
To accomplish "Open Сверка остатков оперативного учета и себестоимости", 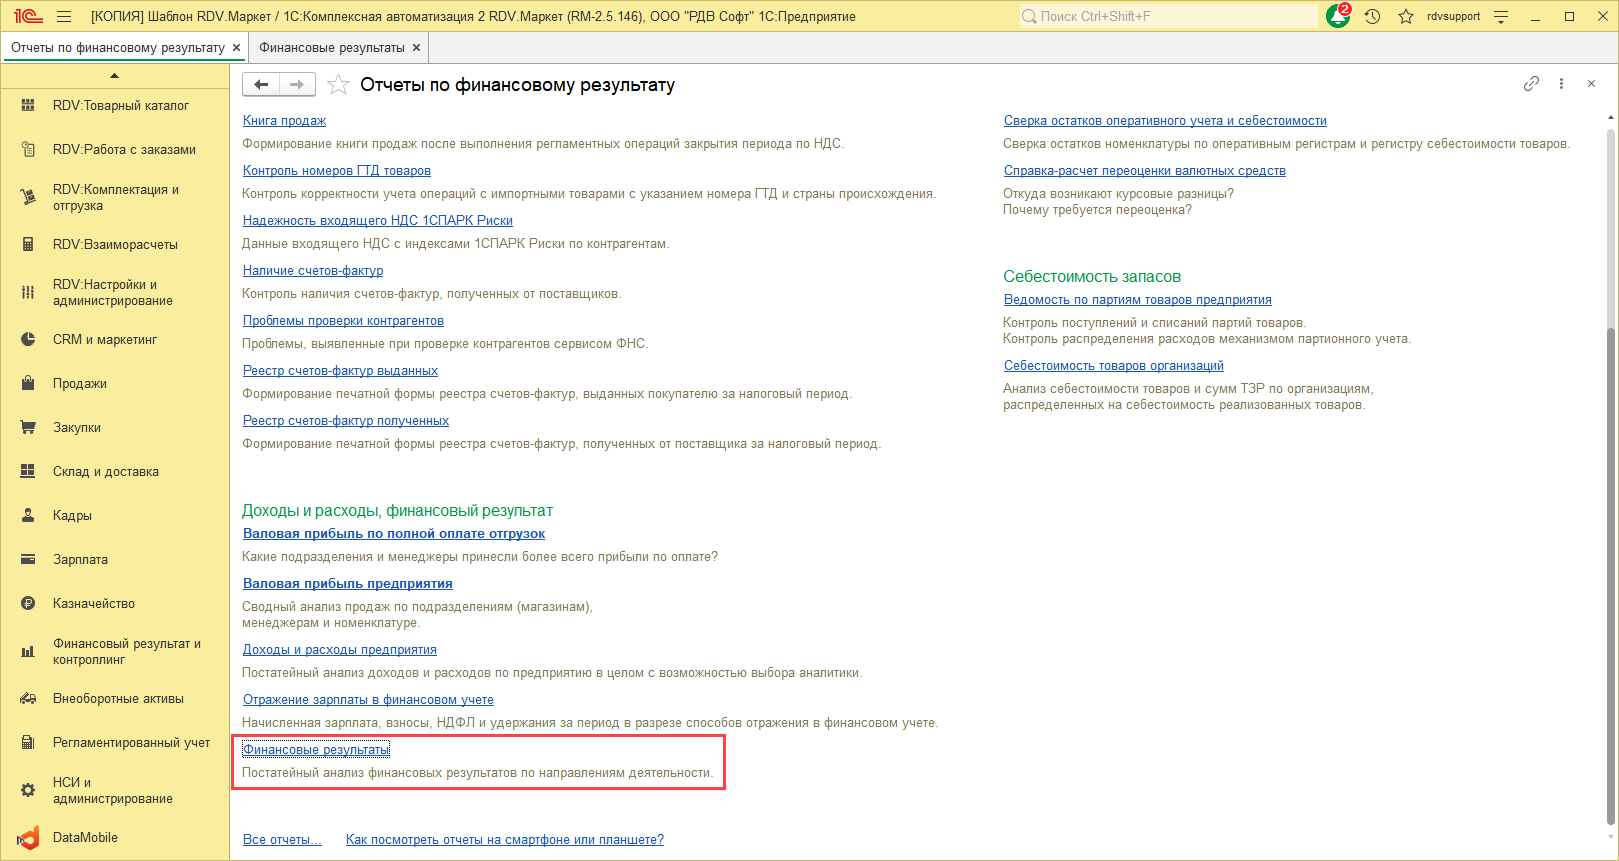I will click(1165, 121).
